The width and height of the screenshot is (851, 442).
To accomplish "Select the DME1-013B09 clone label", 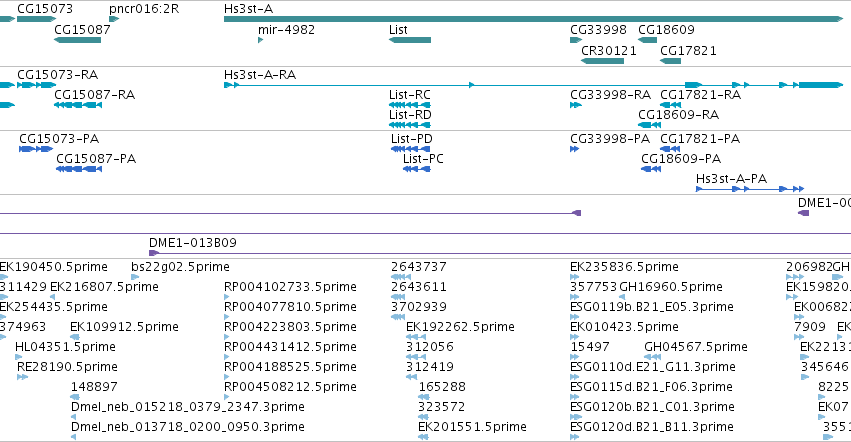I will (x=193, y=243).
